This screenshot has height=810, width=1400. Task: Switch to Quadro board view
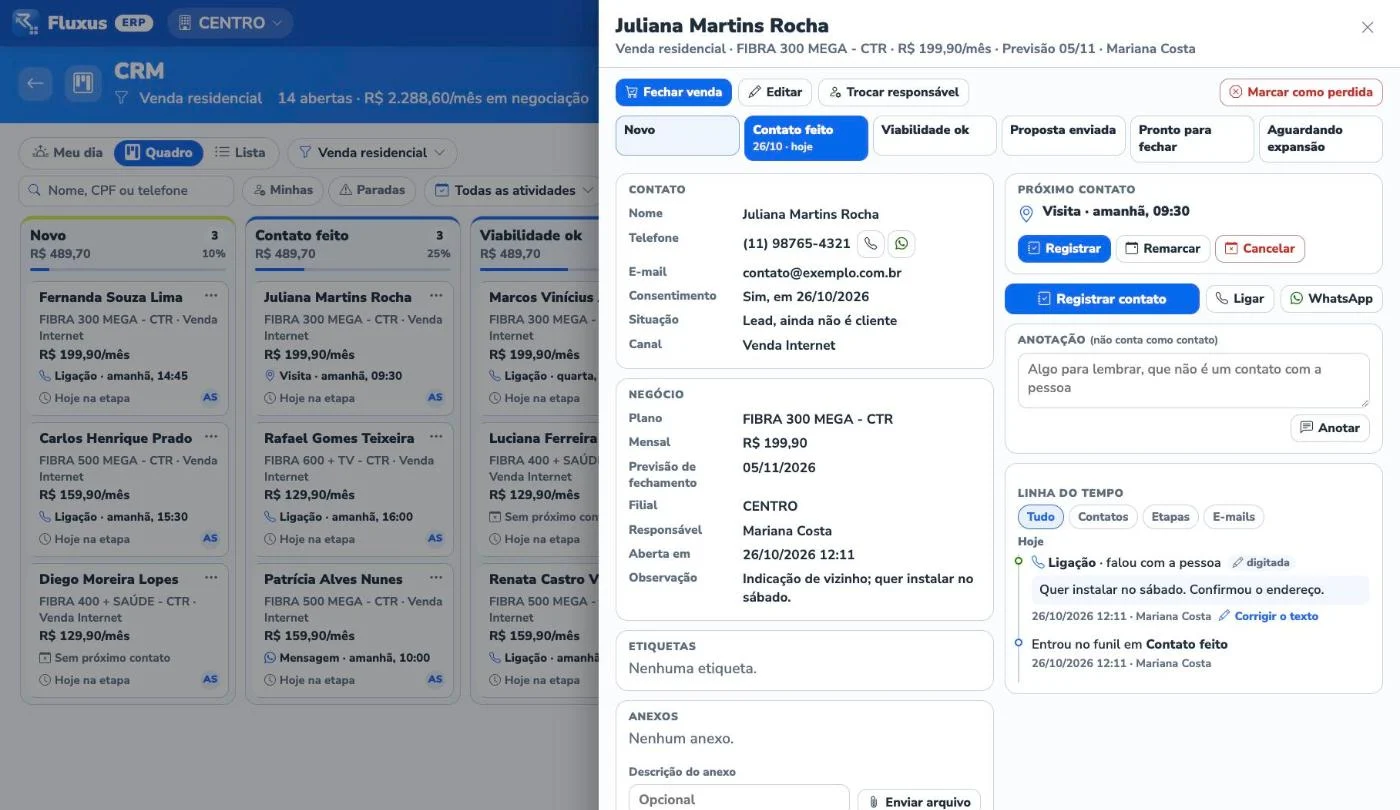[158, 152]
